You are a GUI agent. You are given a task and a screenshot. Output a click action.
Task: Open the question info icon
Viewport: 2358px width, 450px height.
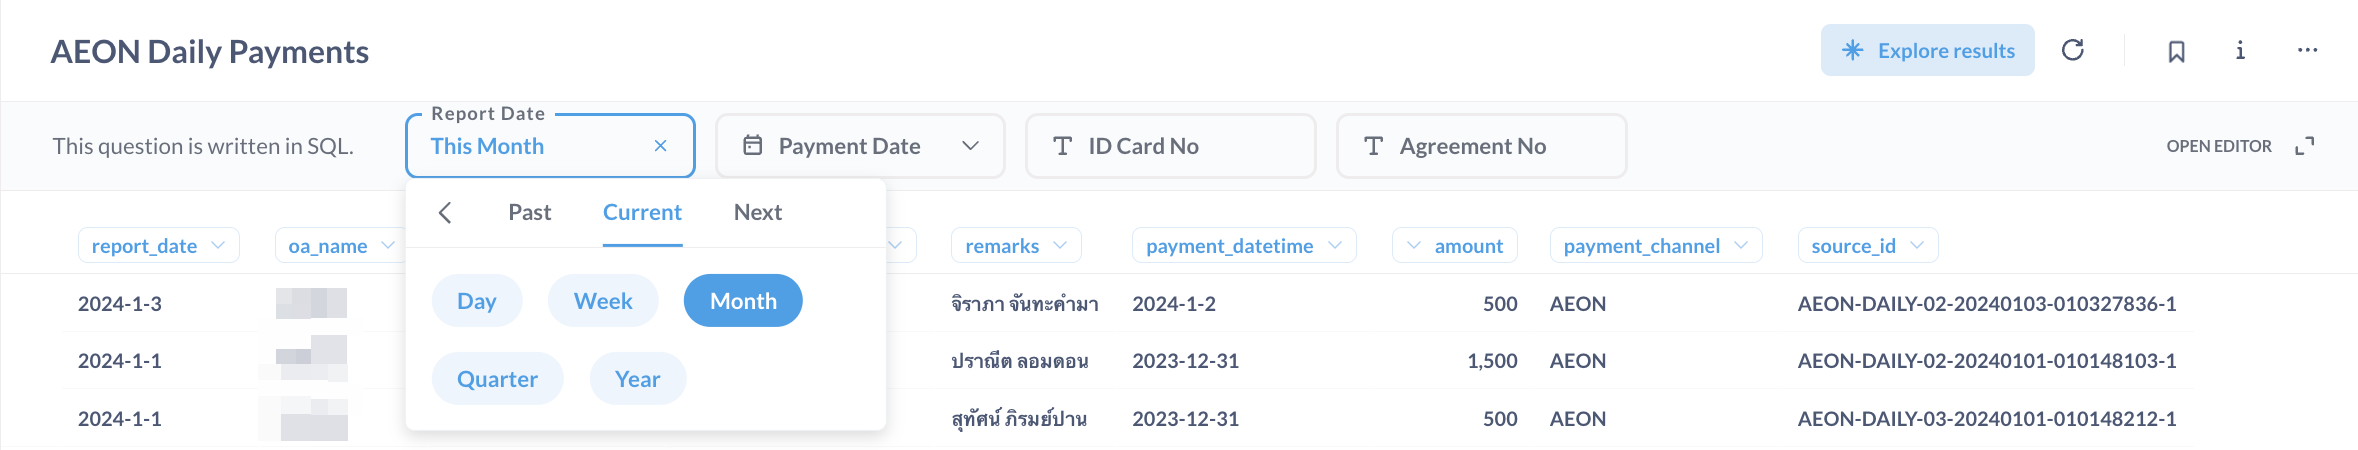pyautogui.click(x=2240, y=50)
